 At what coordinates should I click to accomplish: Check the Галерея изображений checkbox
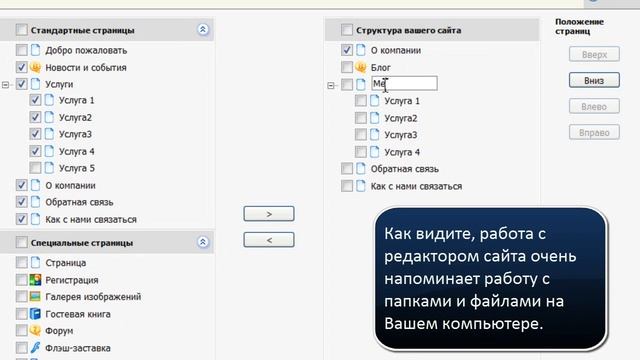[x=21, y=297]
